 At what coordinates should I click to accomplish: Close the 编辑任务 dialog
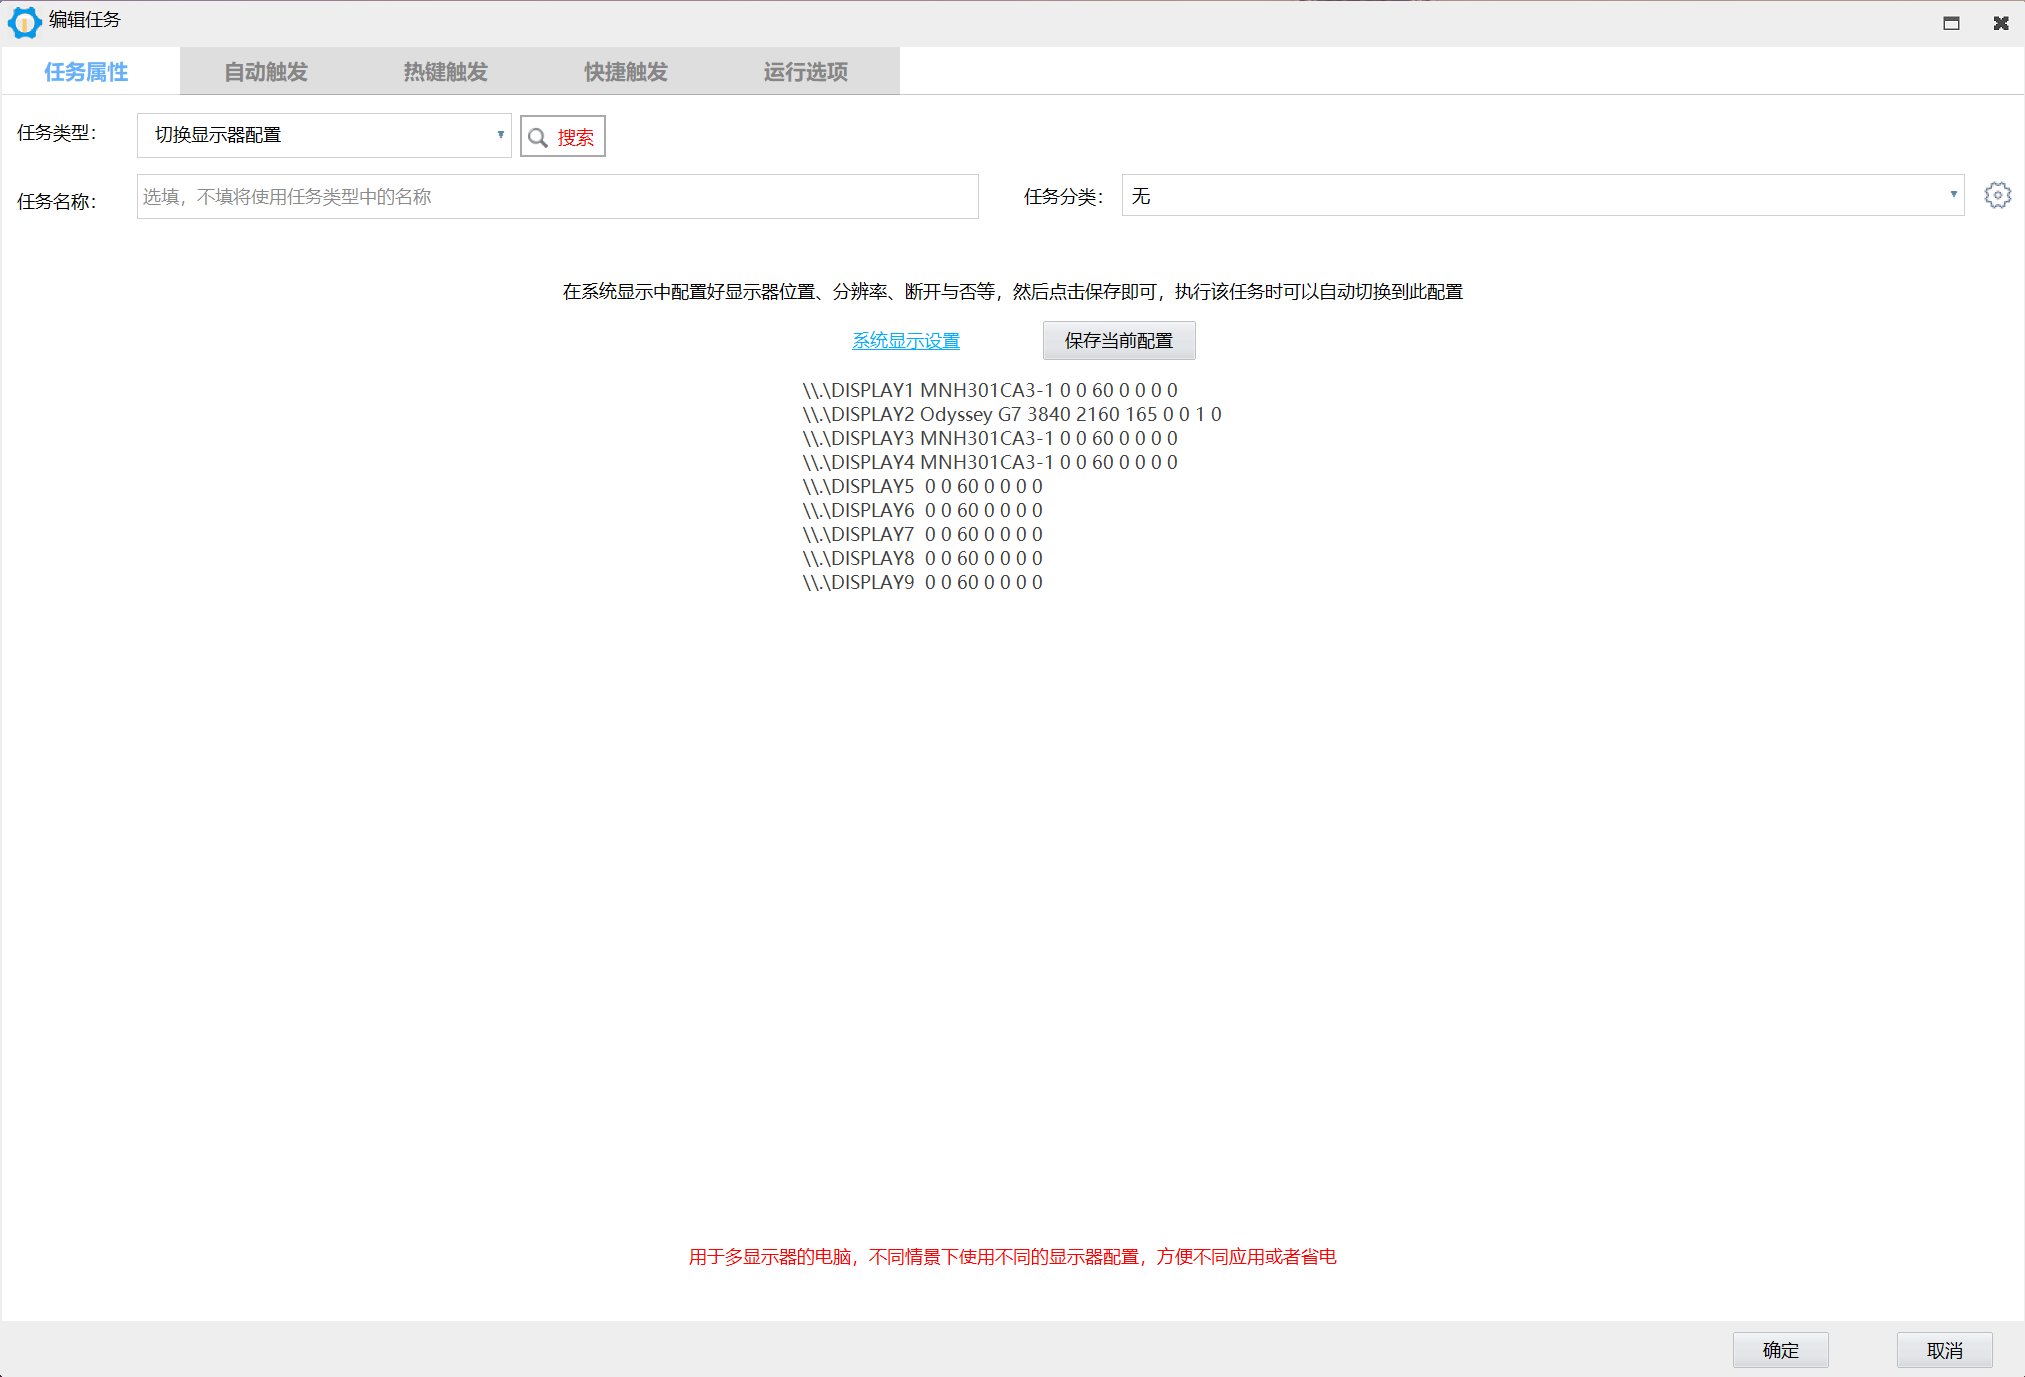point(2001,23)
